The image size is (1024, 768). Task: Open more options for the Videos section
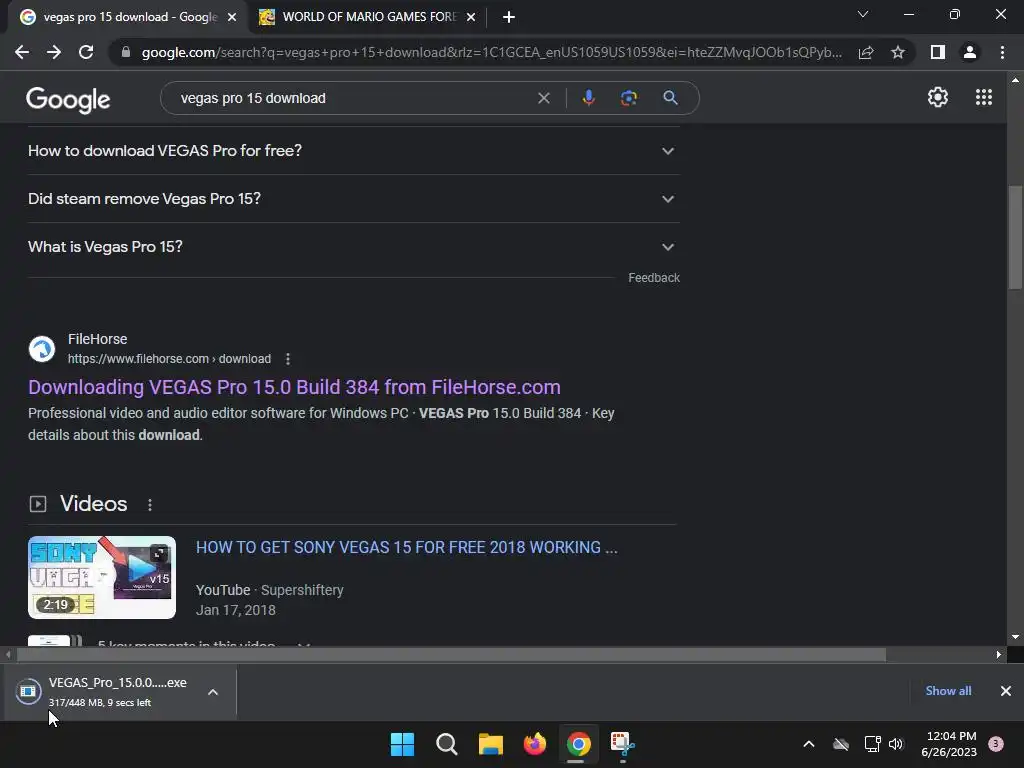tap(150, 505)
